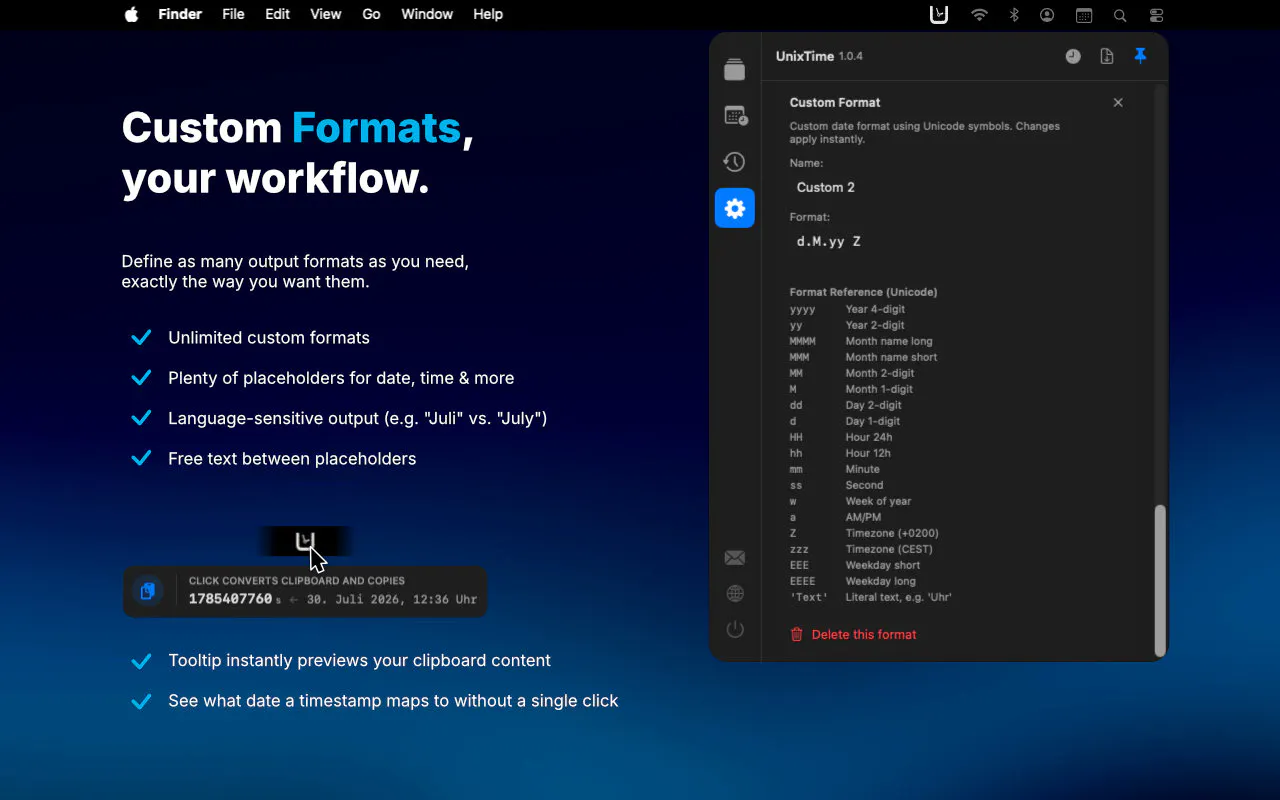The image size is (1280, 800).
Task: Click the HH Hour 24h row
Action: pos(841,437)
